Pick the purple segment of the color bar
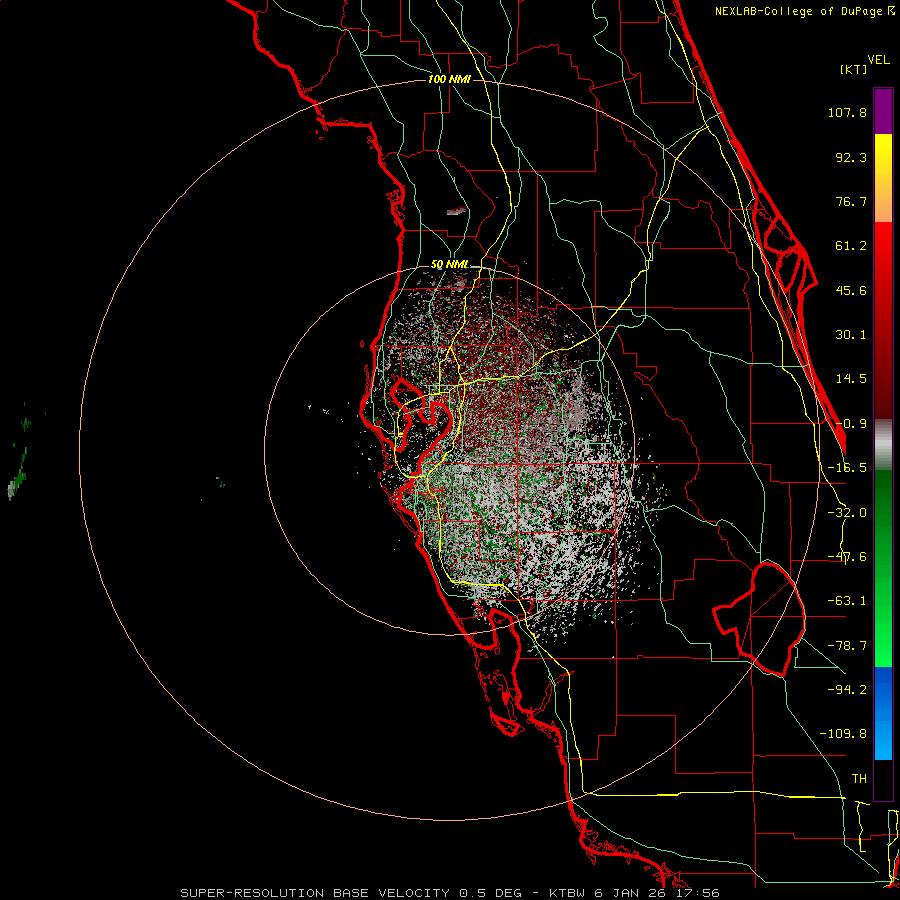The height and width of the screenshot is (900, 900). (x=883, y=111)
